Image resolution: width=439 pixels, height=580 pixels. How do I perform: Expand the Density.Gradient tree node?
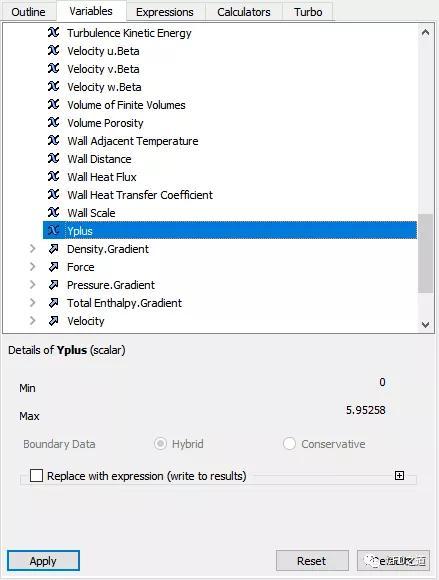[33, 249]
